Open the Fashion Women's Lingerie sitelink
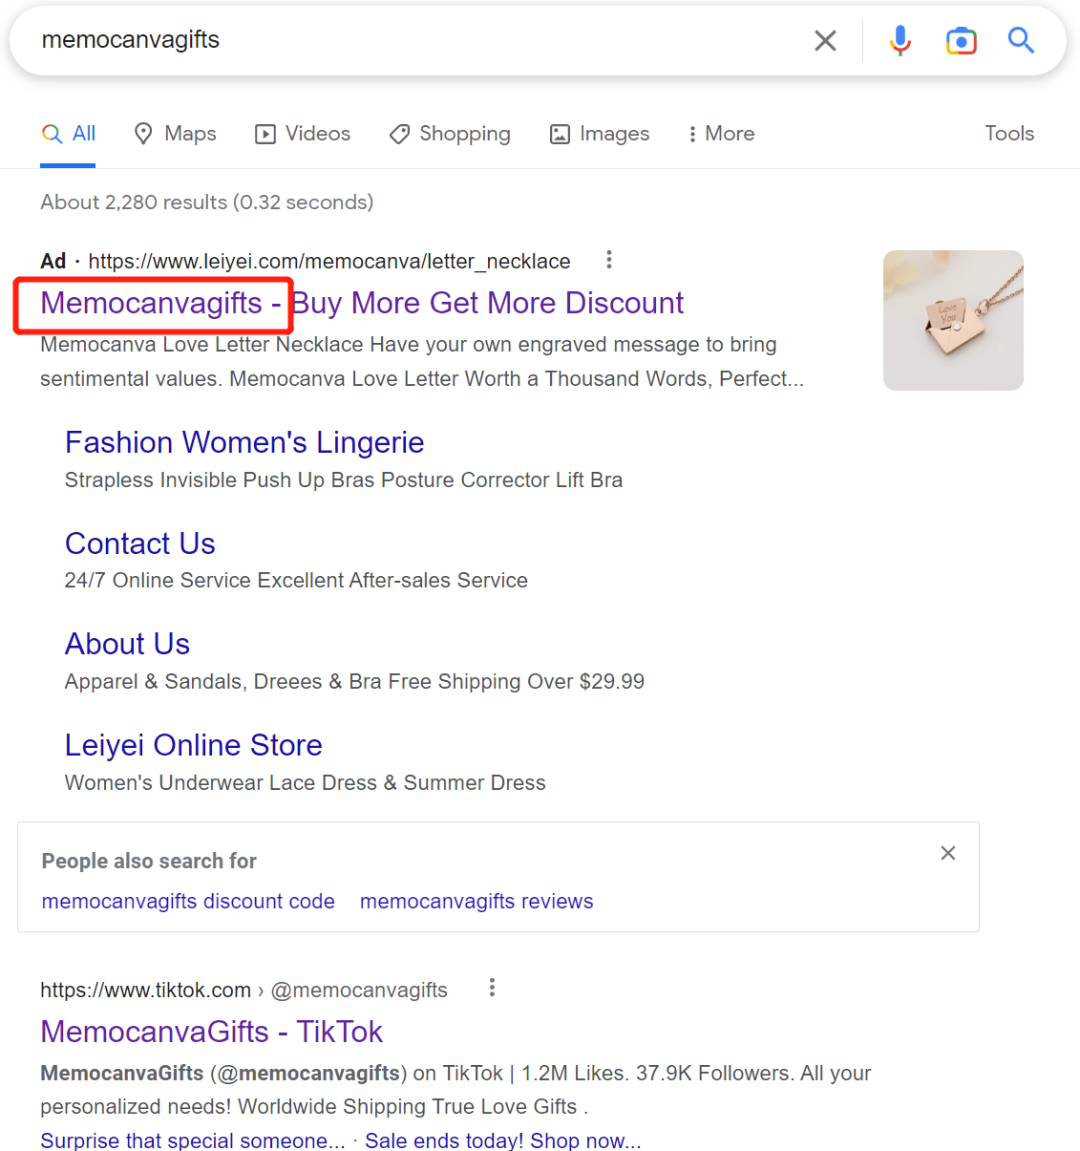Screen dimensions: 1080x1151 (x=244, y=442)
